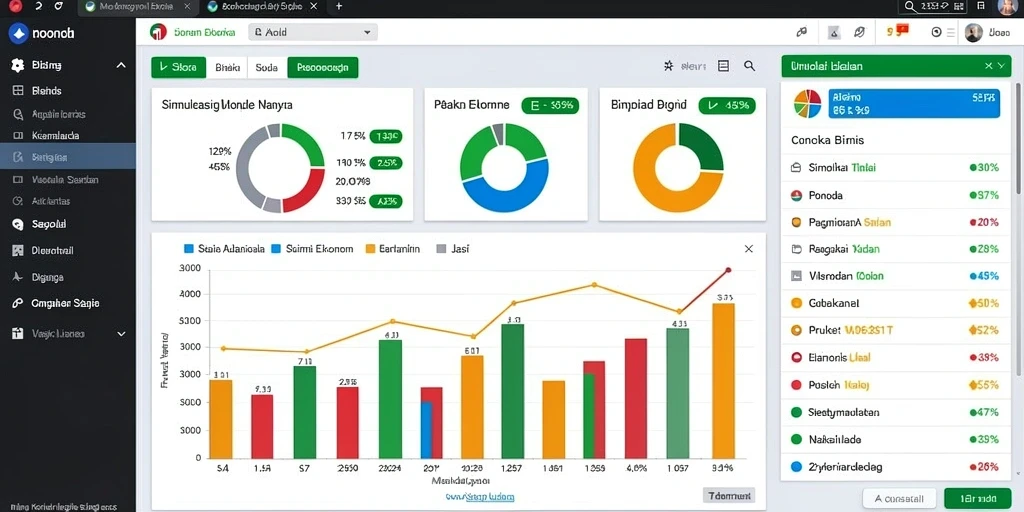Click the search icon beside Aspale iceras
Screen dimensions: 1024x512
18,114
